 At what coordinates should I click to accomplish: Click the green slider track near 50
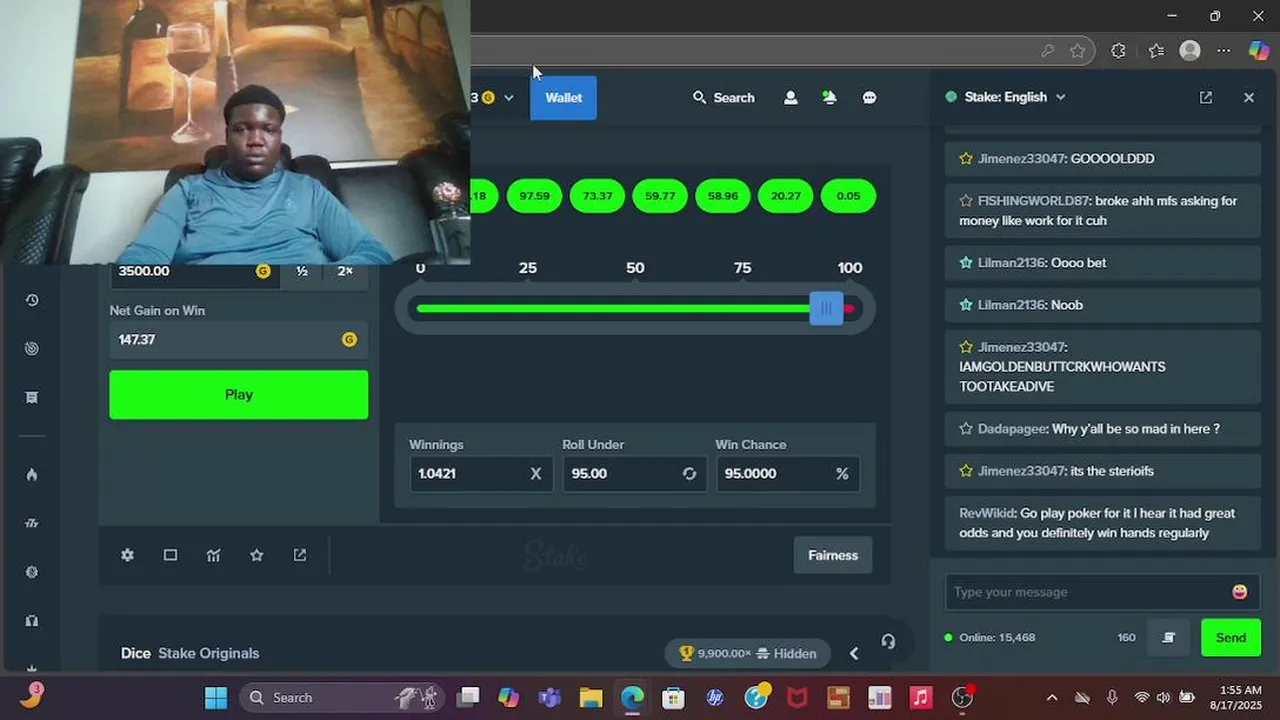(635, 308)
